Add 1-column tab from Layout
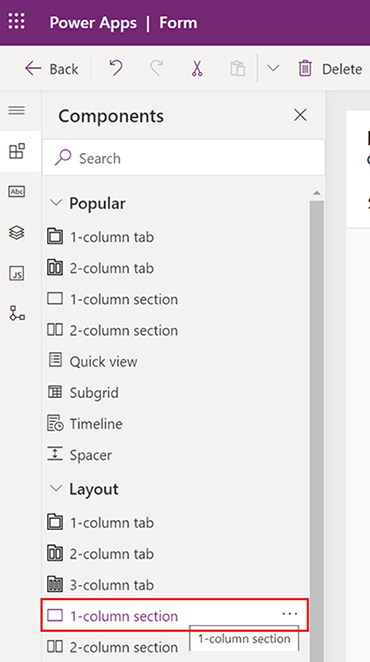 coord(101,523)
